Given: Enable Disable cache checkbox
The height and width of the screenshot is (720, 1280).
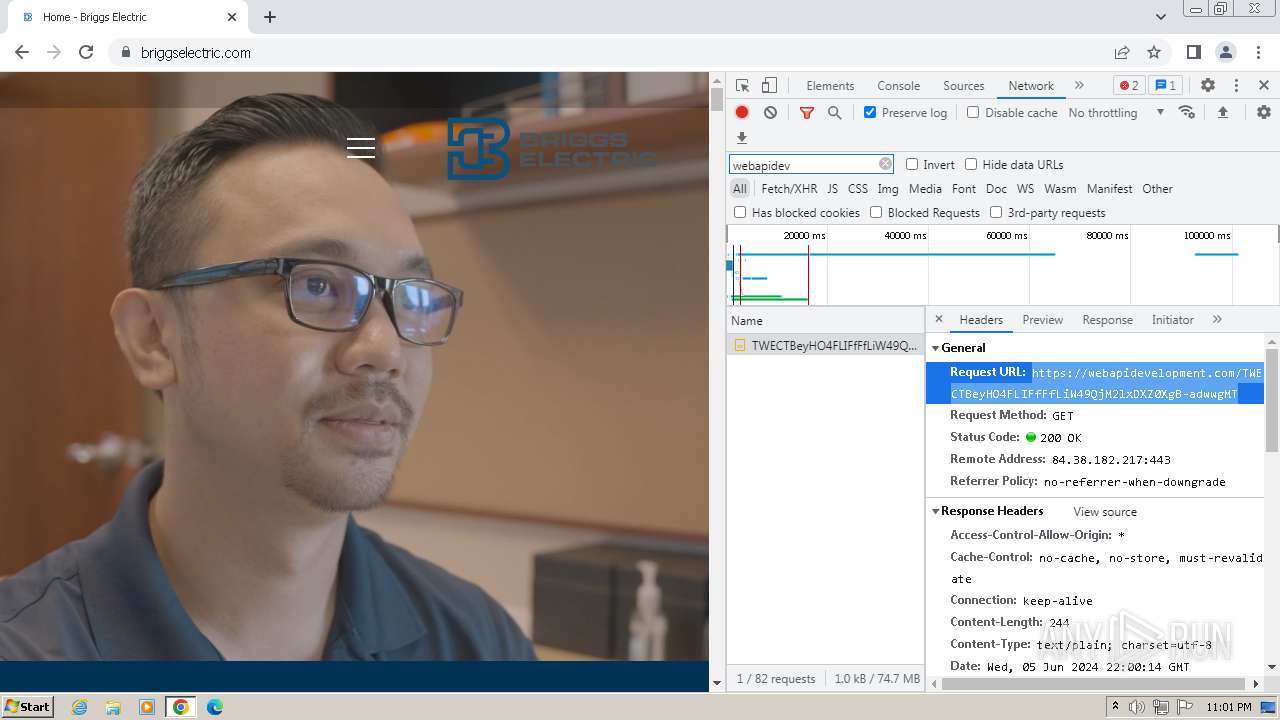Looking at the screenshot, I should click(x=973, y=112).
